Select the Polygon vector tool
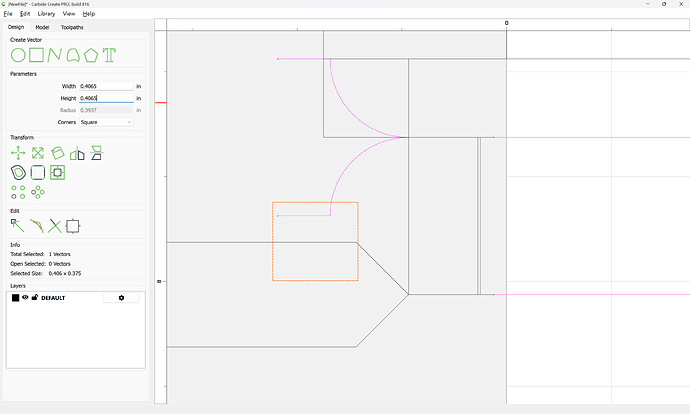The image size is (690, 414). click(91, 55)
